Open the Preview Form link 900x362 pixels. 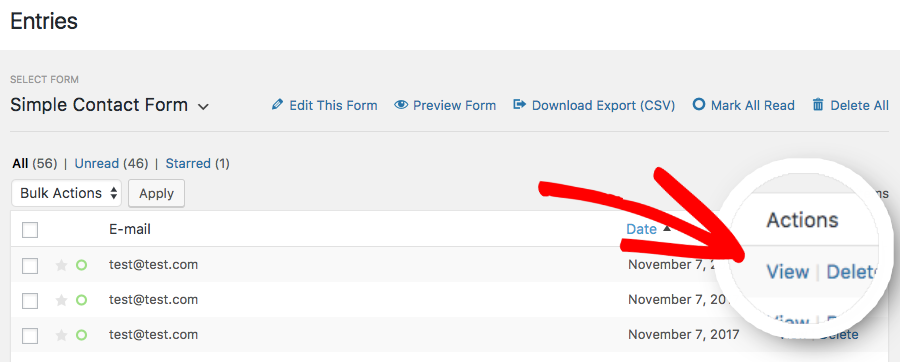pos(455,106)
